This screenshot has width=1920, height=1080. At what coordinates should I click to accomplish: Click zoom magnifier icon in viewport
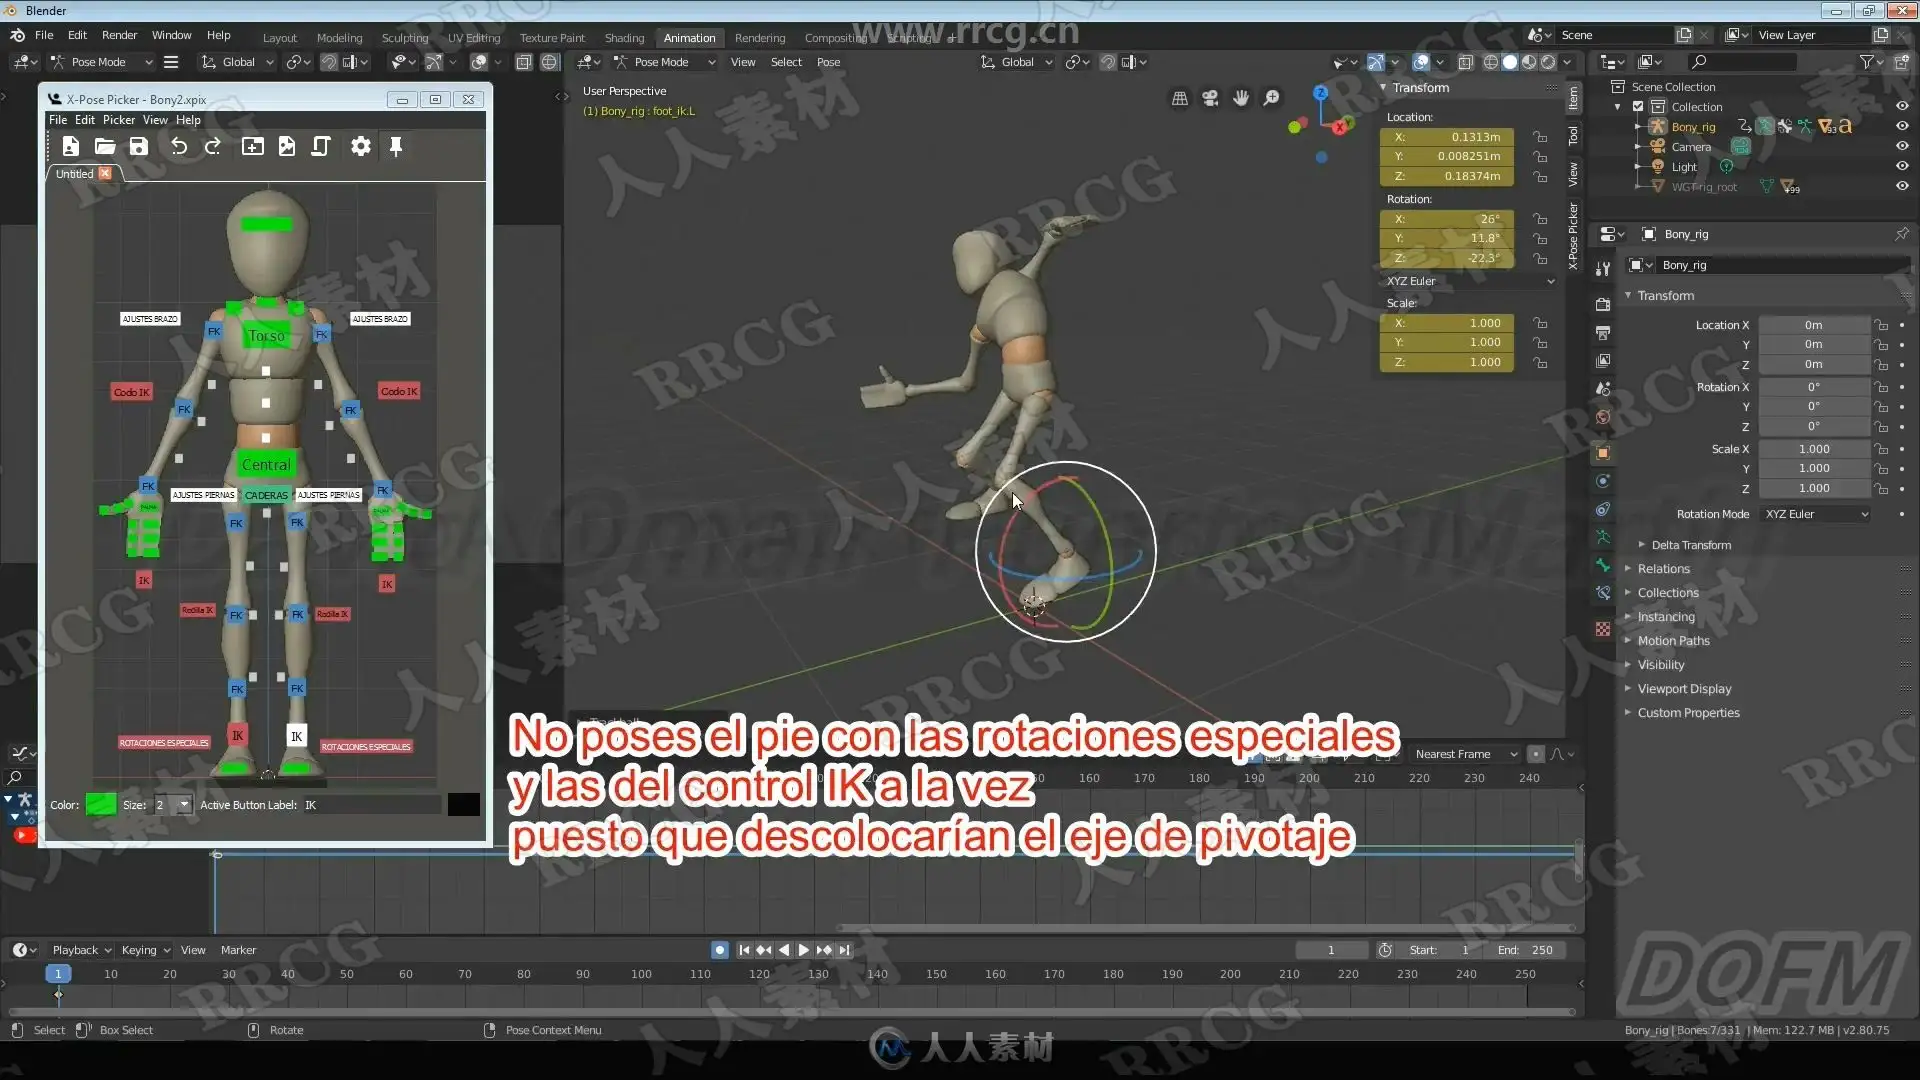[x=1272, y=98]
